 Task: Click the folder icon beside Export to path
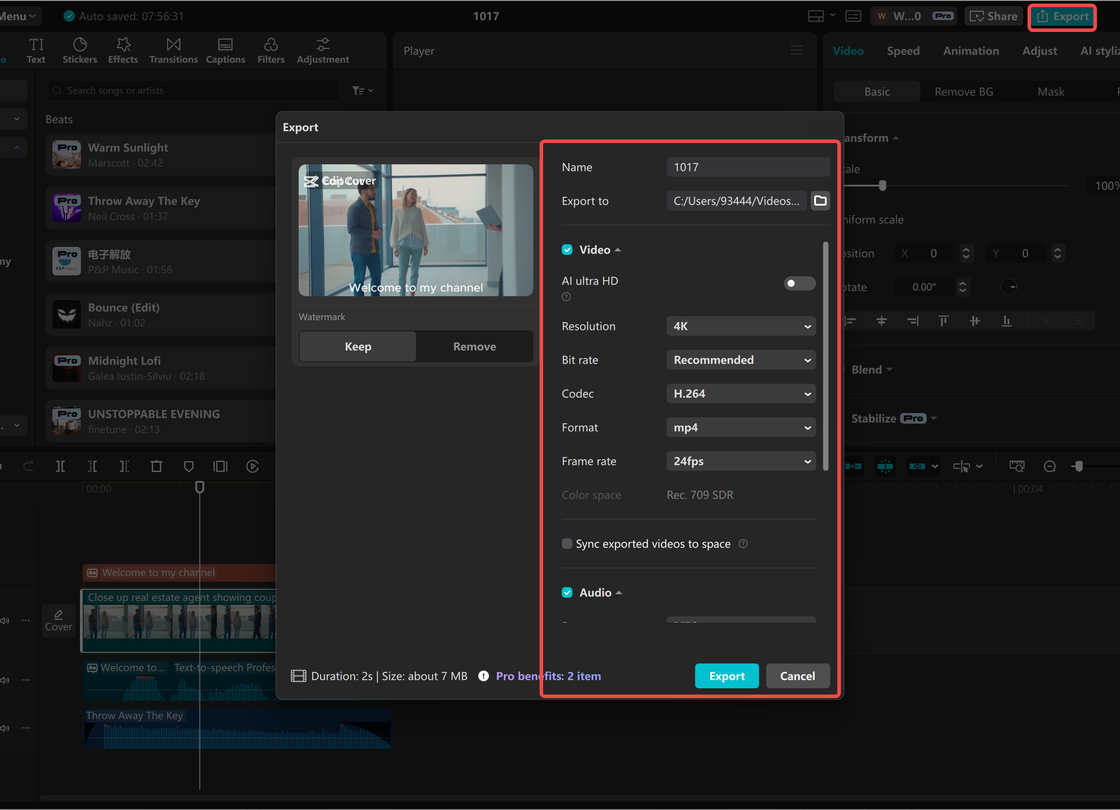(820, 201)
